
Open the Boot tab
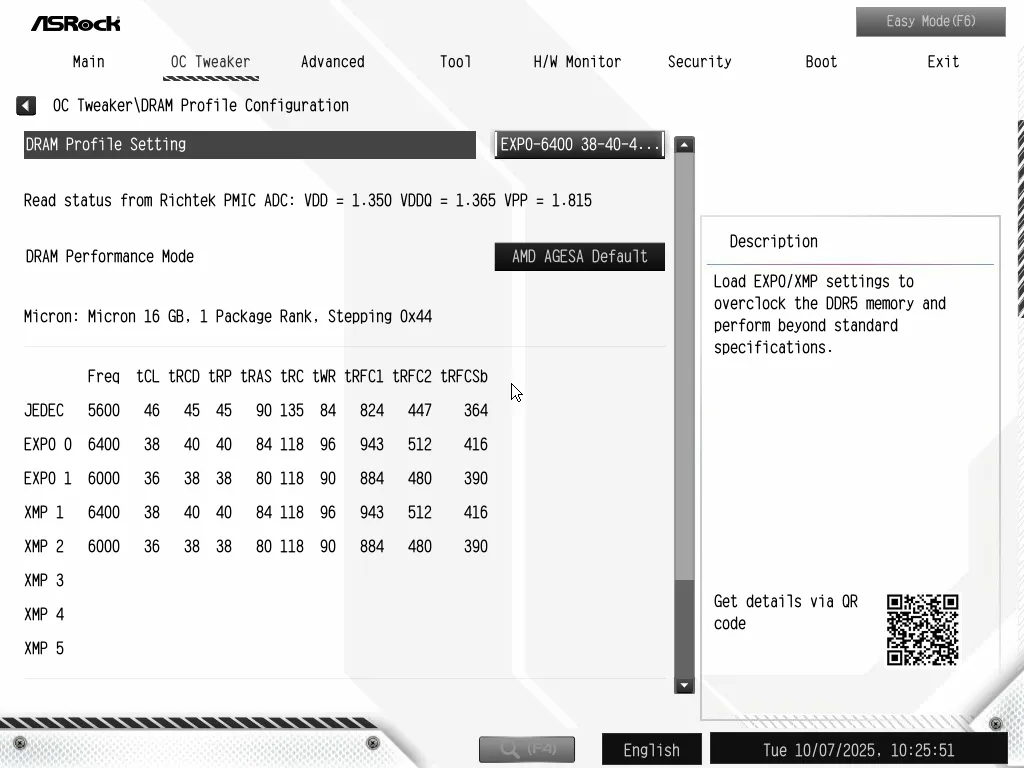click(x=821, y=62)
